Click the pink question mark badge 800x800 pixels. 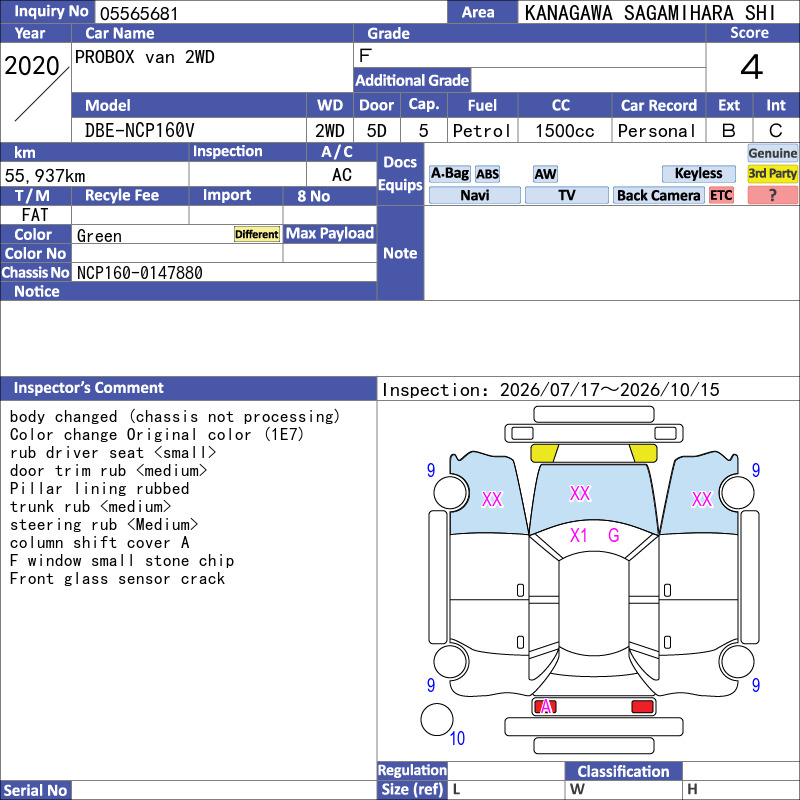[x=772, y=195]
